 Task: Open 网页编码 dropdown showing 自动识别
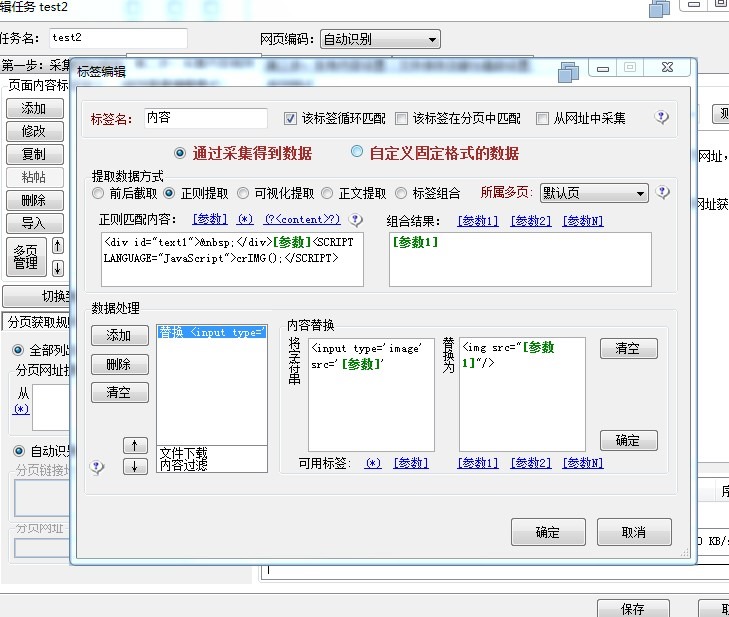tap(380, 40)
